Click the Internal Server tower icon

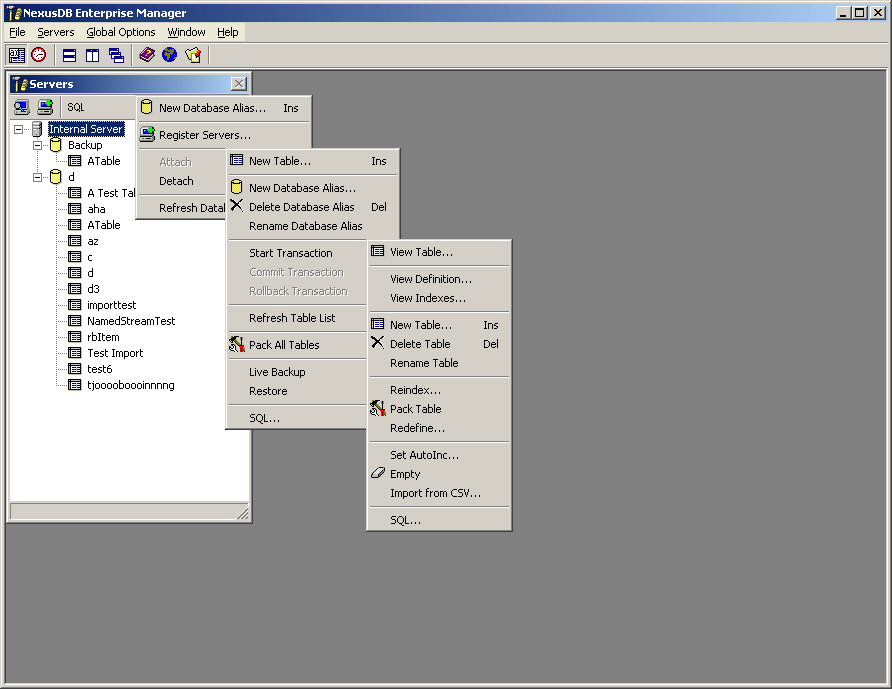37,129
